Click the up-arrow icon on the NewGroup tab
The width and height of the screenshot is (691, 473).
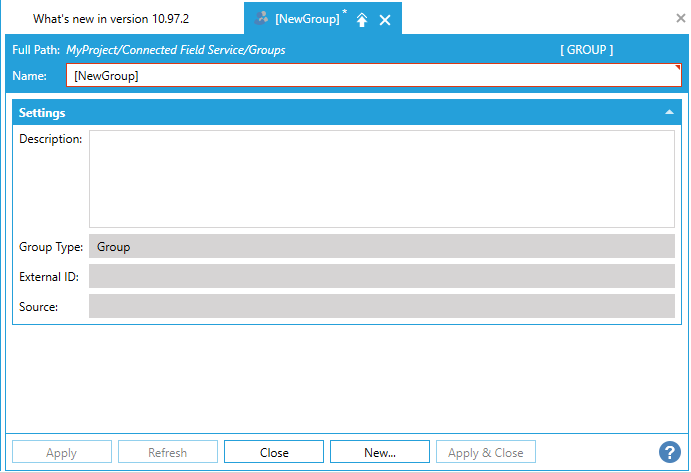362,20
